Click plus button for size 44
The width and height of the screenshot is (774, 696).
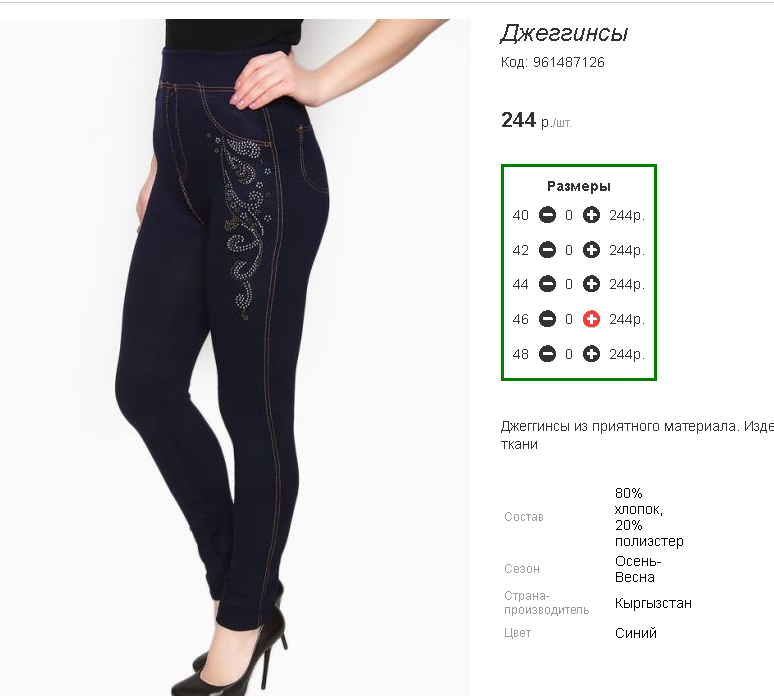pos(591,284)
